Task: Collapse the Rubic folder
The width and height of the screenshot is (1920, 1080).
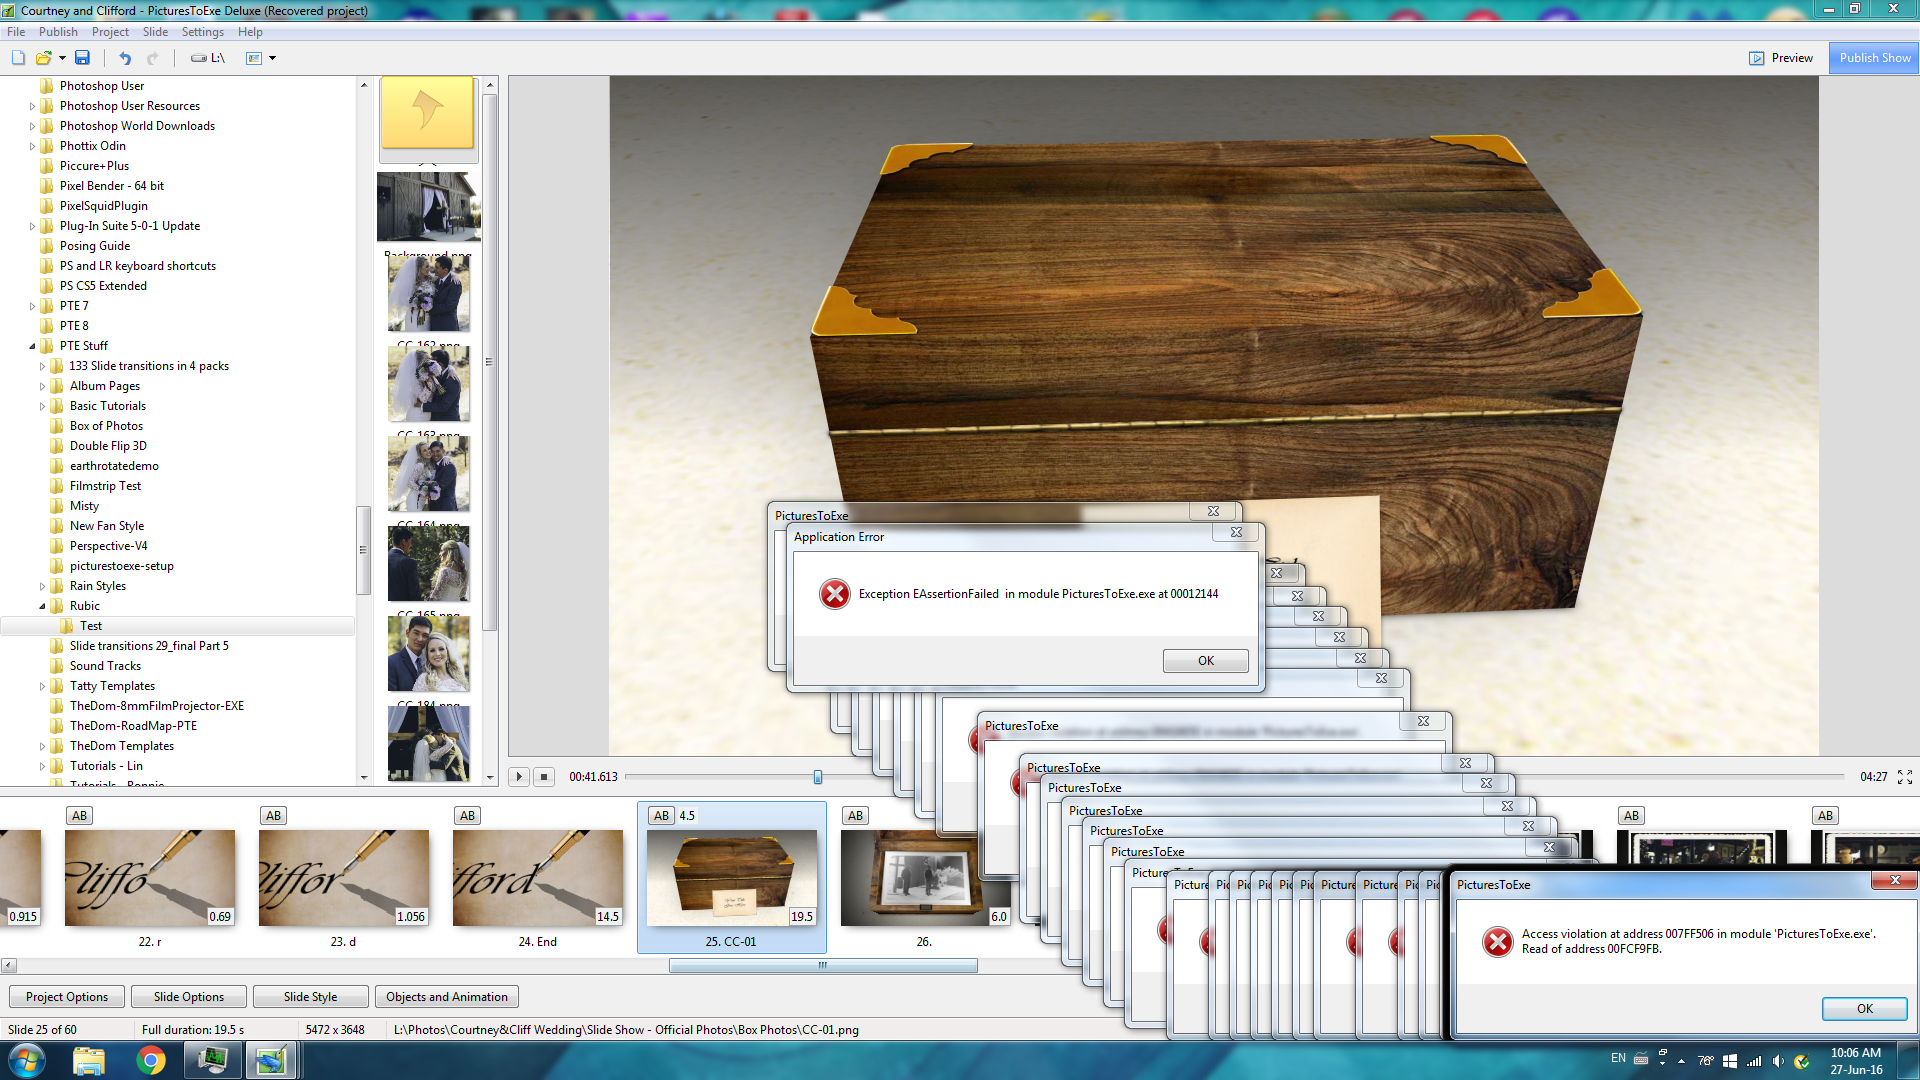Action: click(42, 606)
